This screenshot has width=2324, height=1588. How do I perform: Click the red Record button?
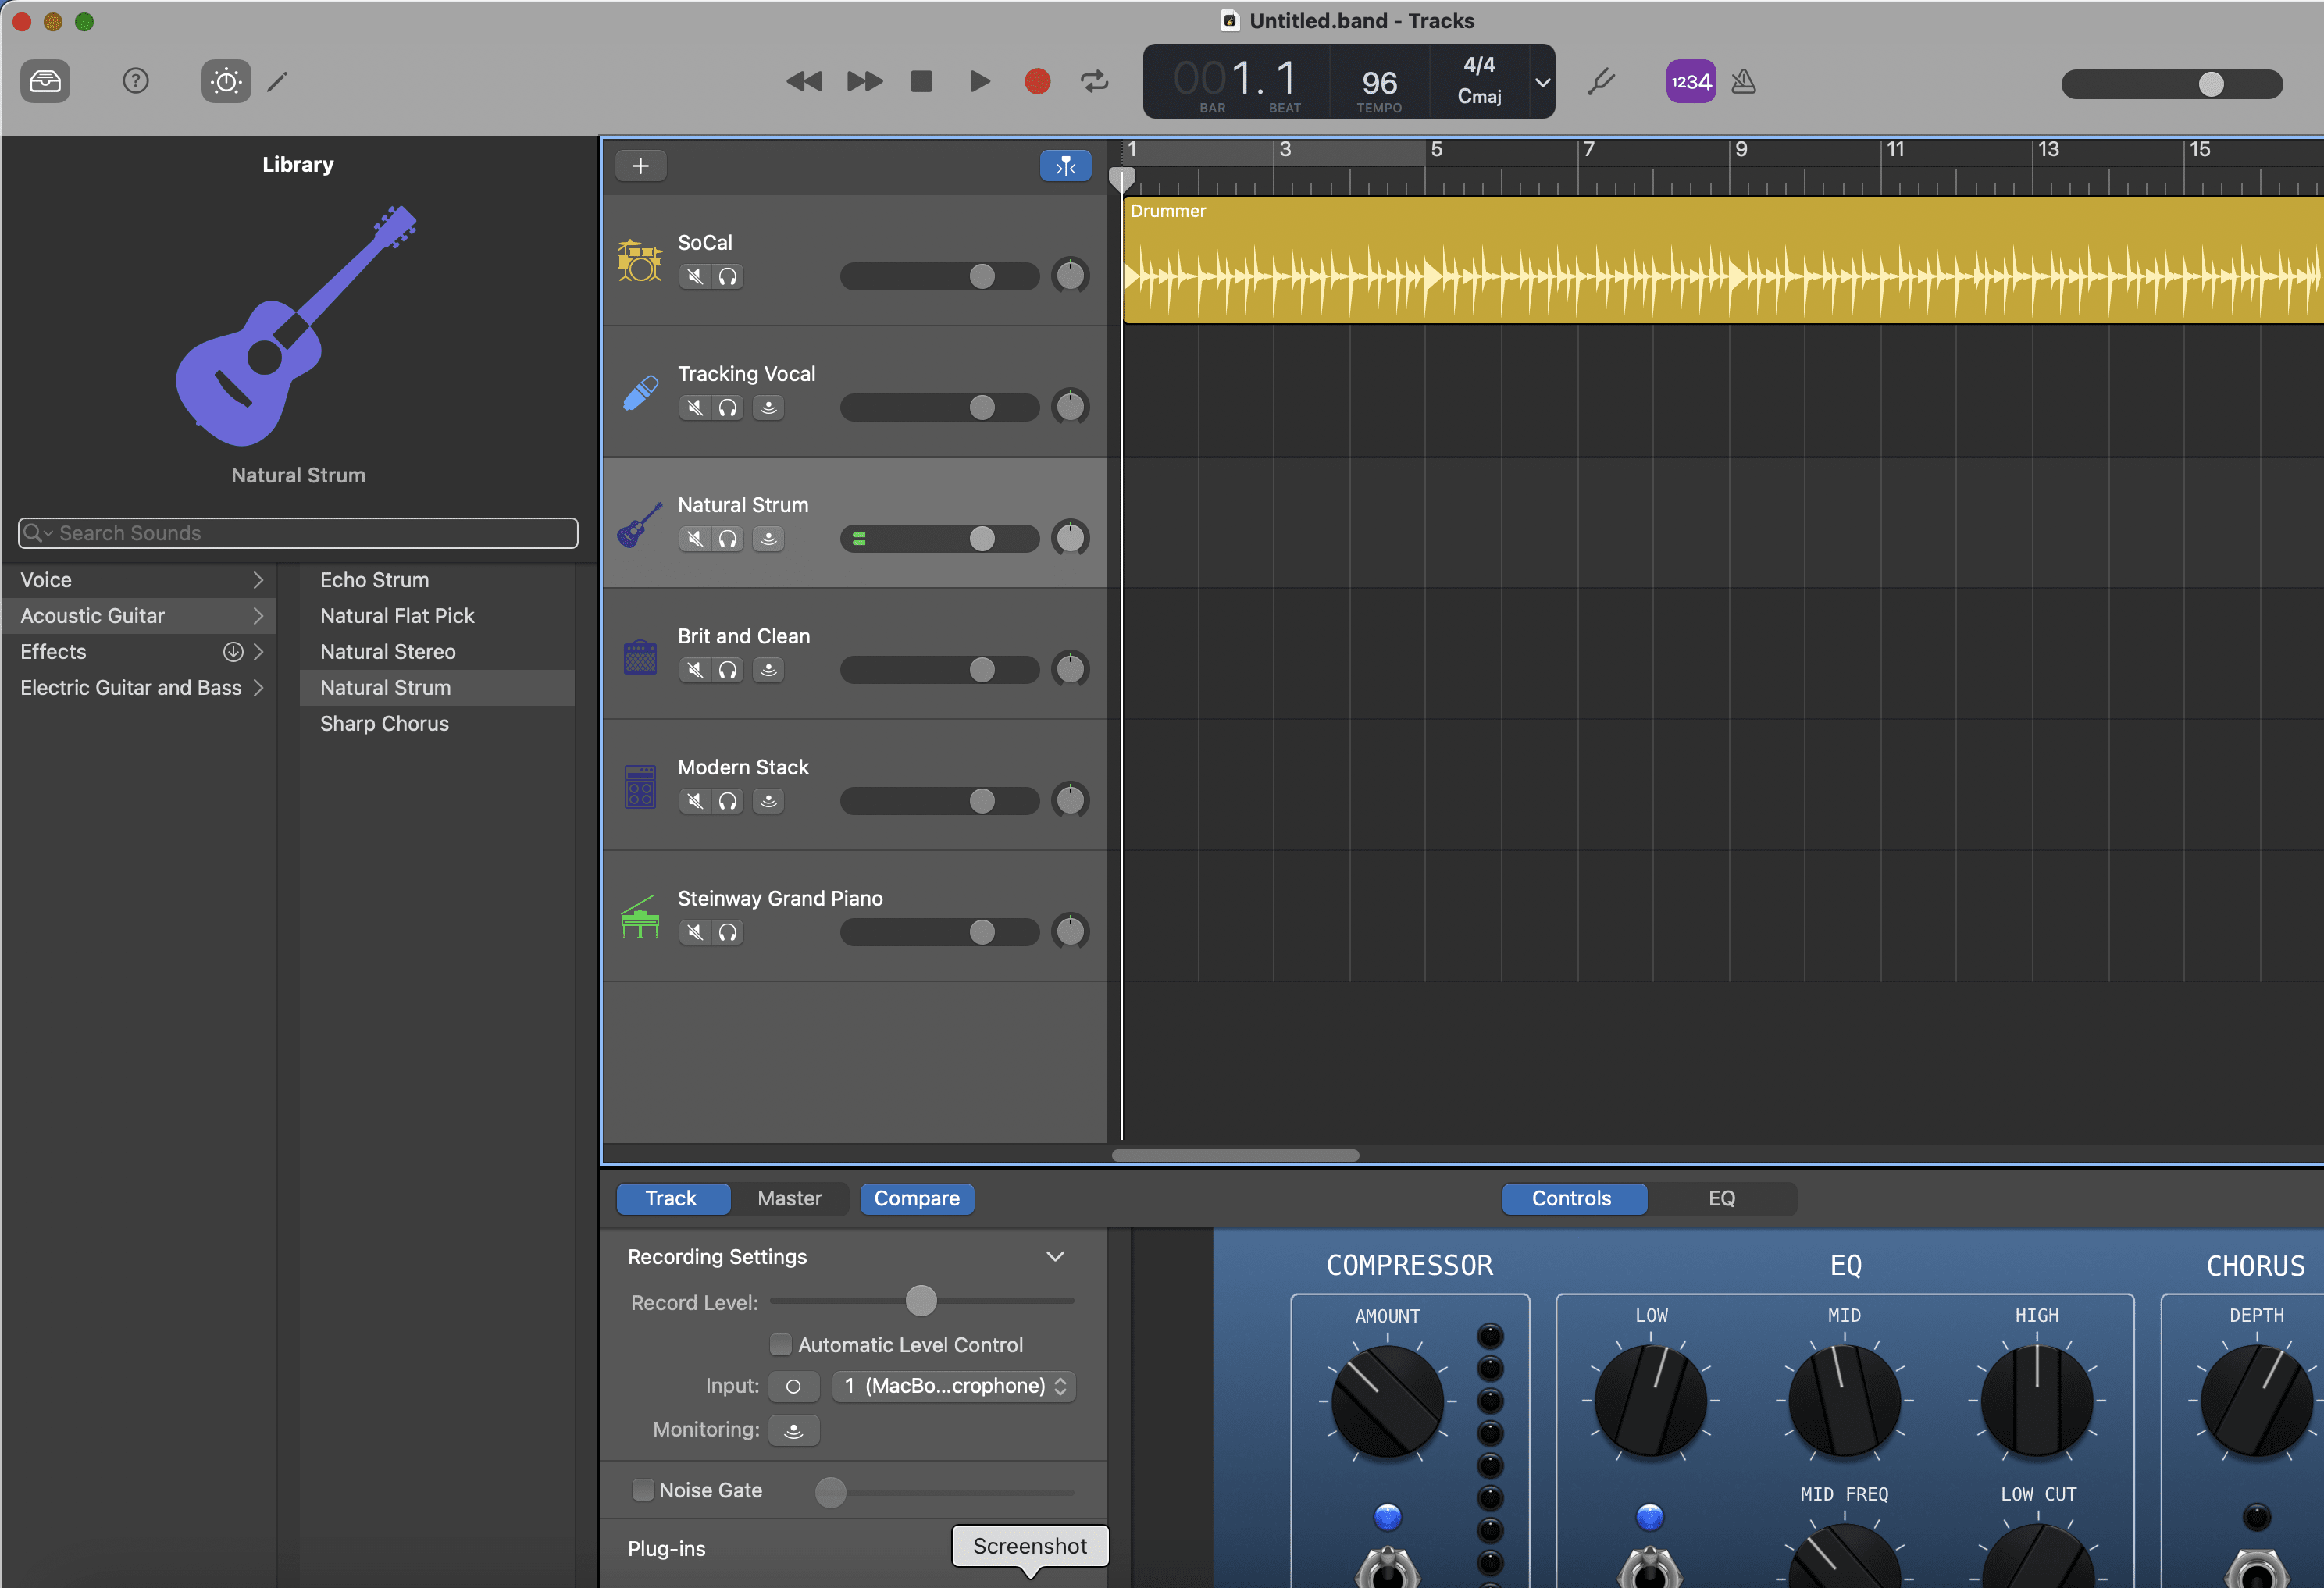[x=1037, y=81]
